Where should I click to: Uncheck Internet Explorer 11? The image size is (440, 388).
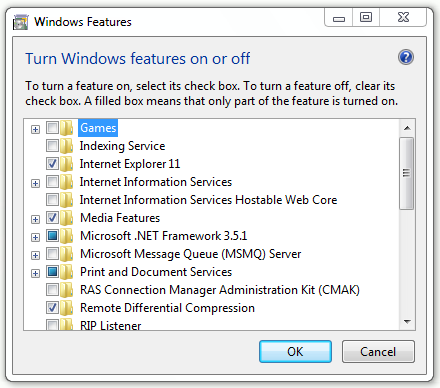pos(52,164)
